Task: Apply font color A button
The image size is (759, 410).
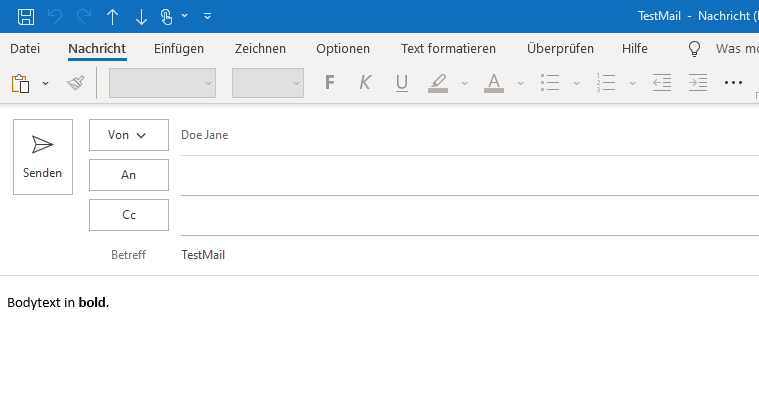Action: click(494, 83)
